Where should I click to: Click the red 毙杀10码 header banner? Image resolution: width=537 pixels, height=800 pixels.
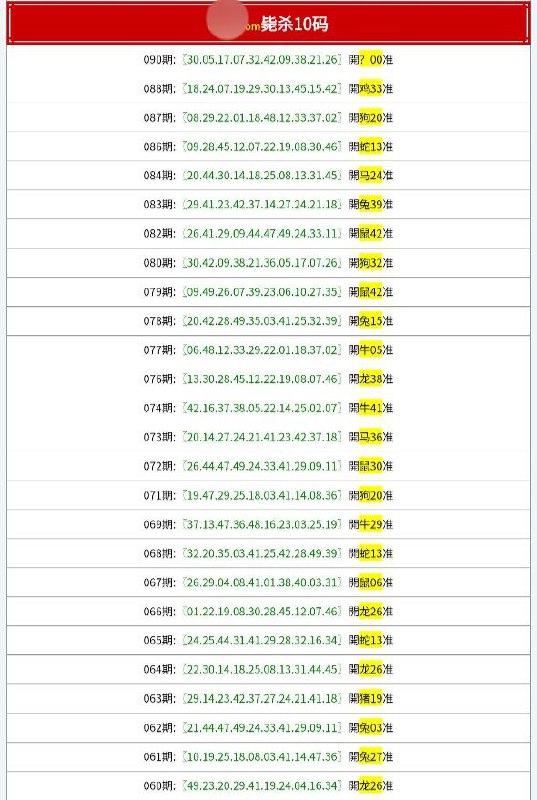point(268,23)
